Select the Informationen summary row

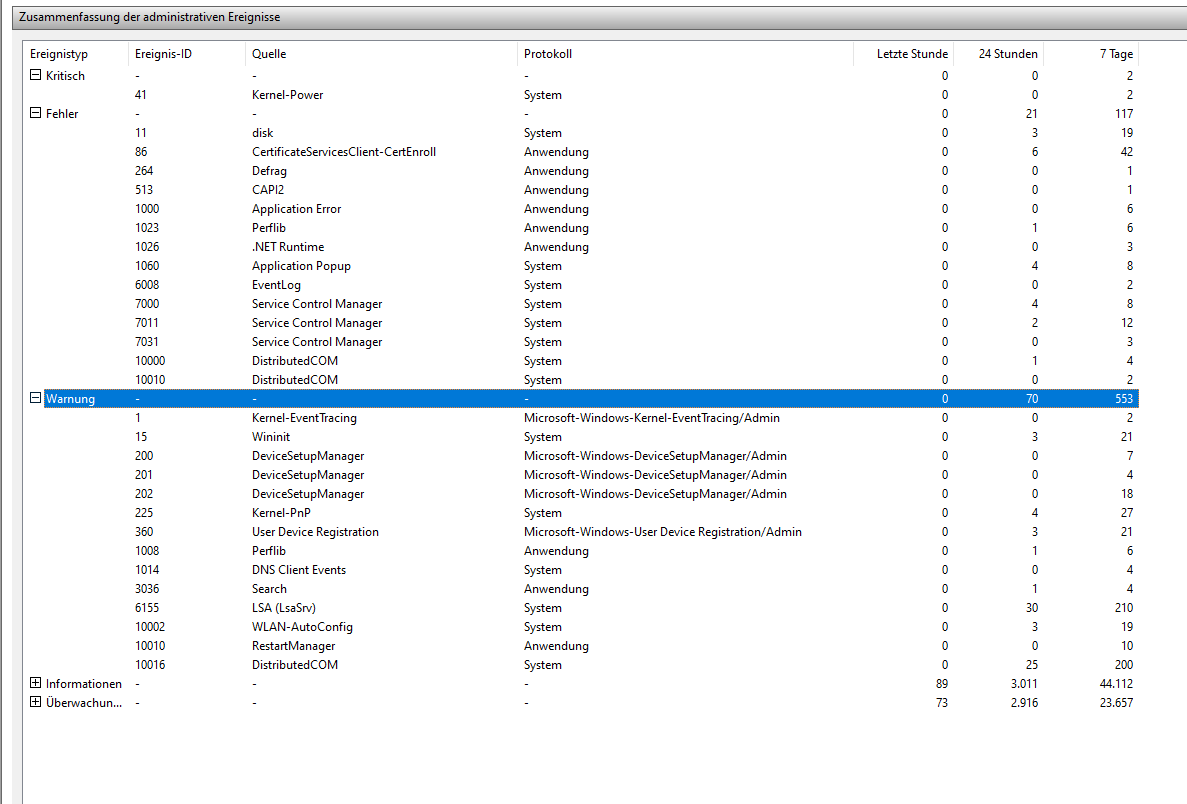(x=581, y=684)
